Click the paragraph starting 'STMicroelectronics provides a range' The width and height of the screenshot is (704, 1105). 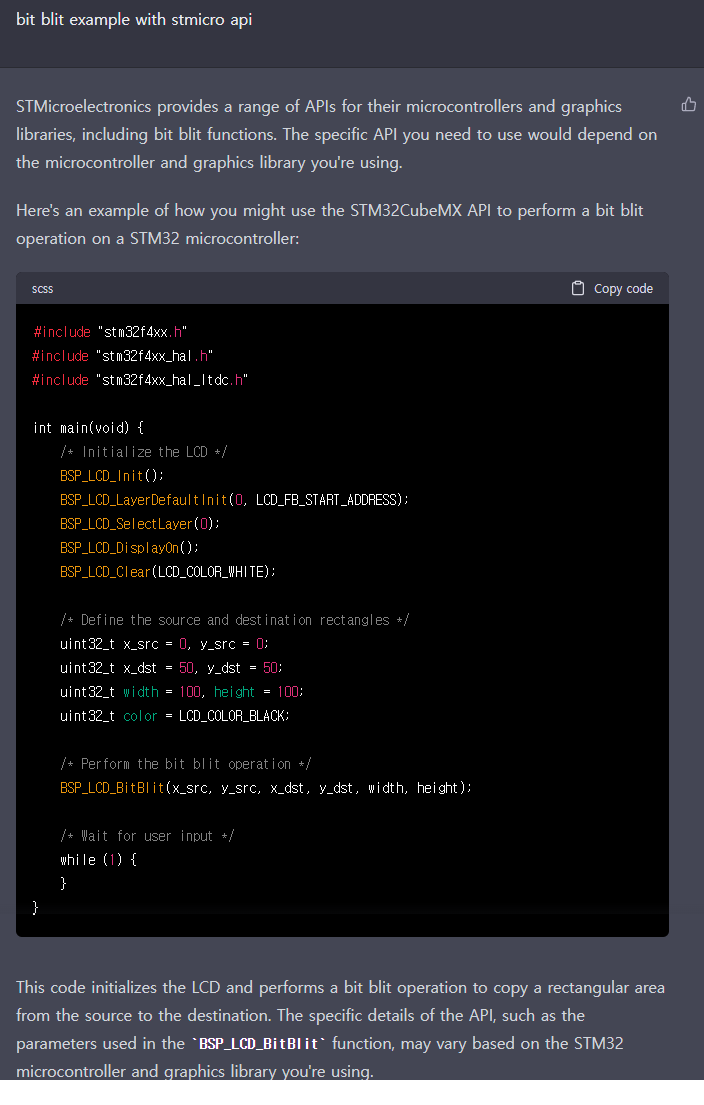(x=337, y=135)
